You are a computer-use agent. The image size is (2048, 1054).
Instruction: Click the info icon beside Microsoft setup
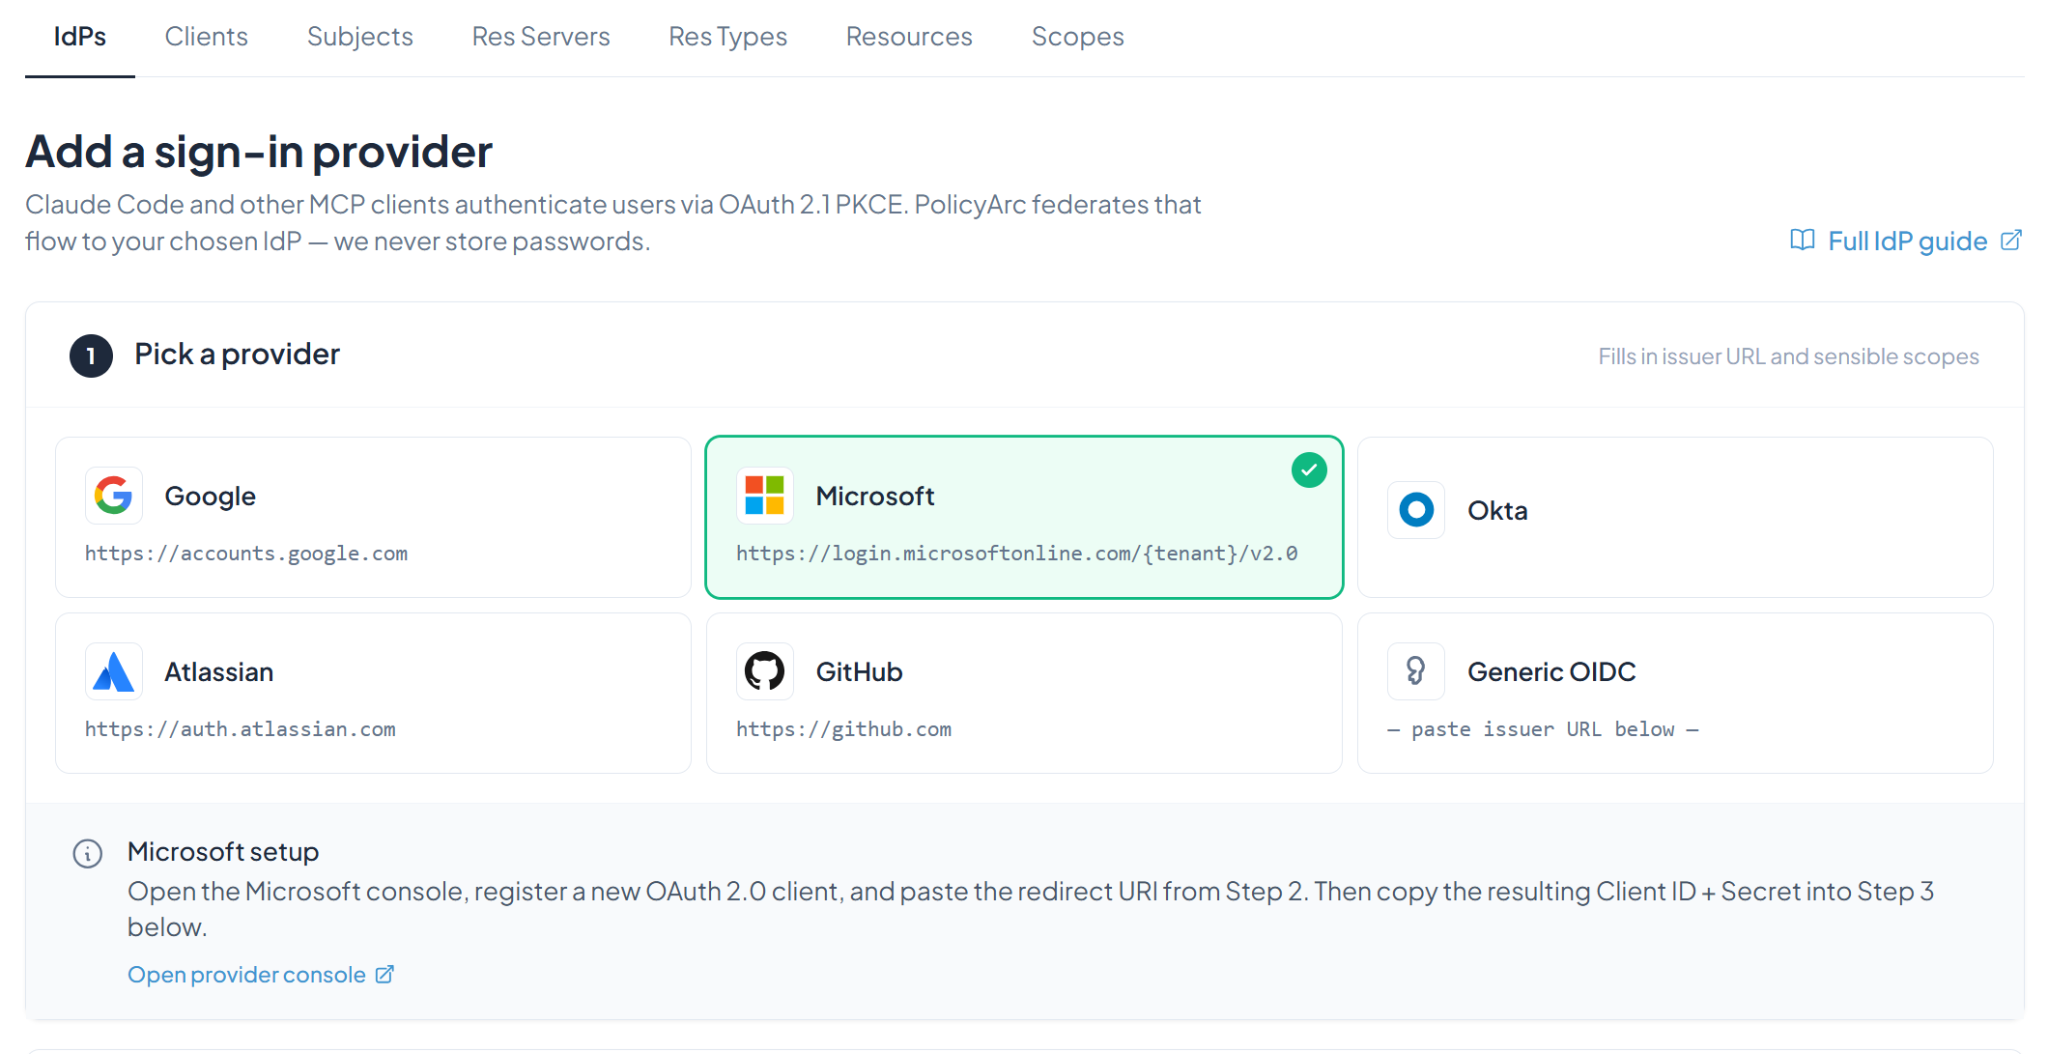coord(88,853)
